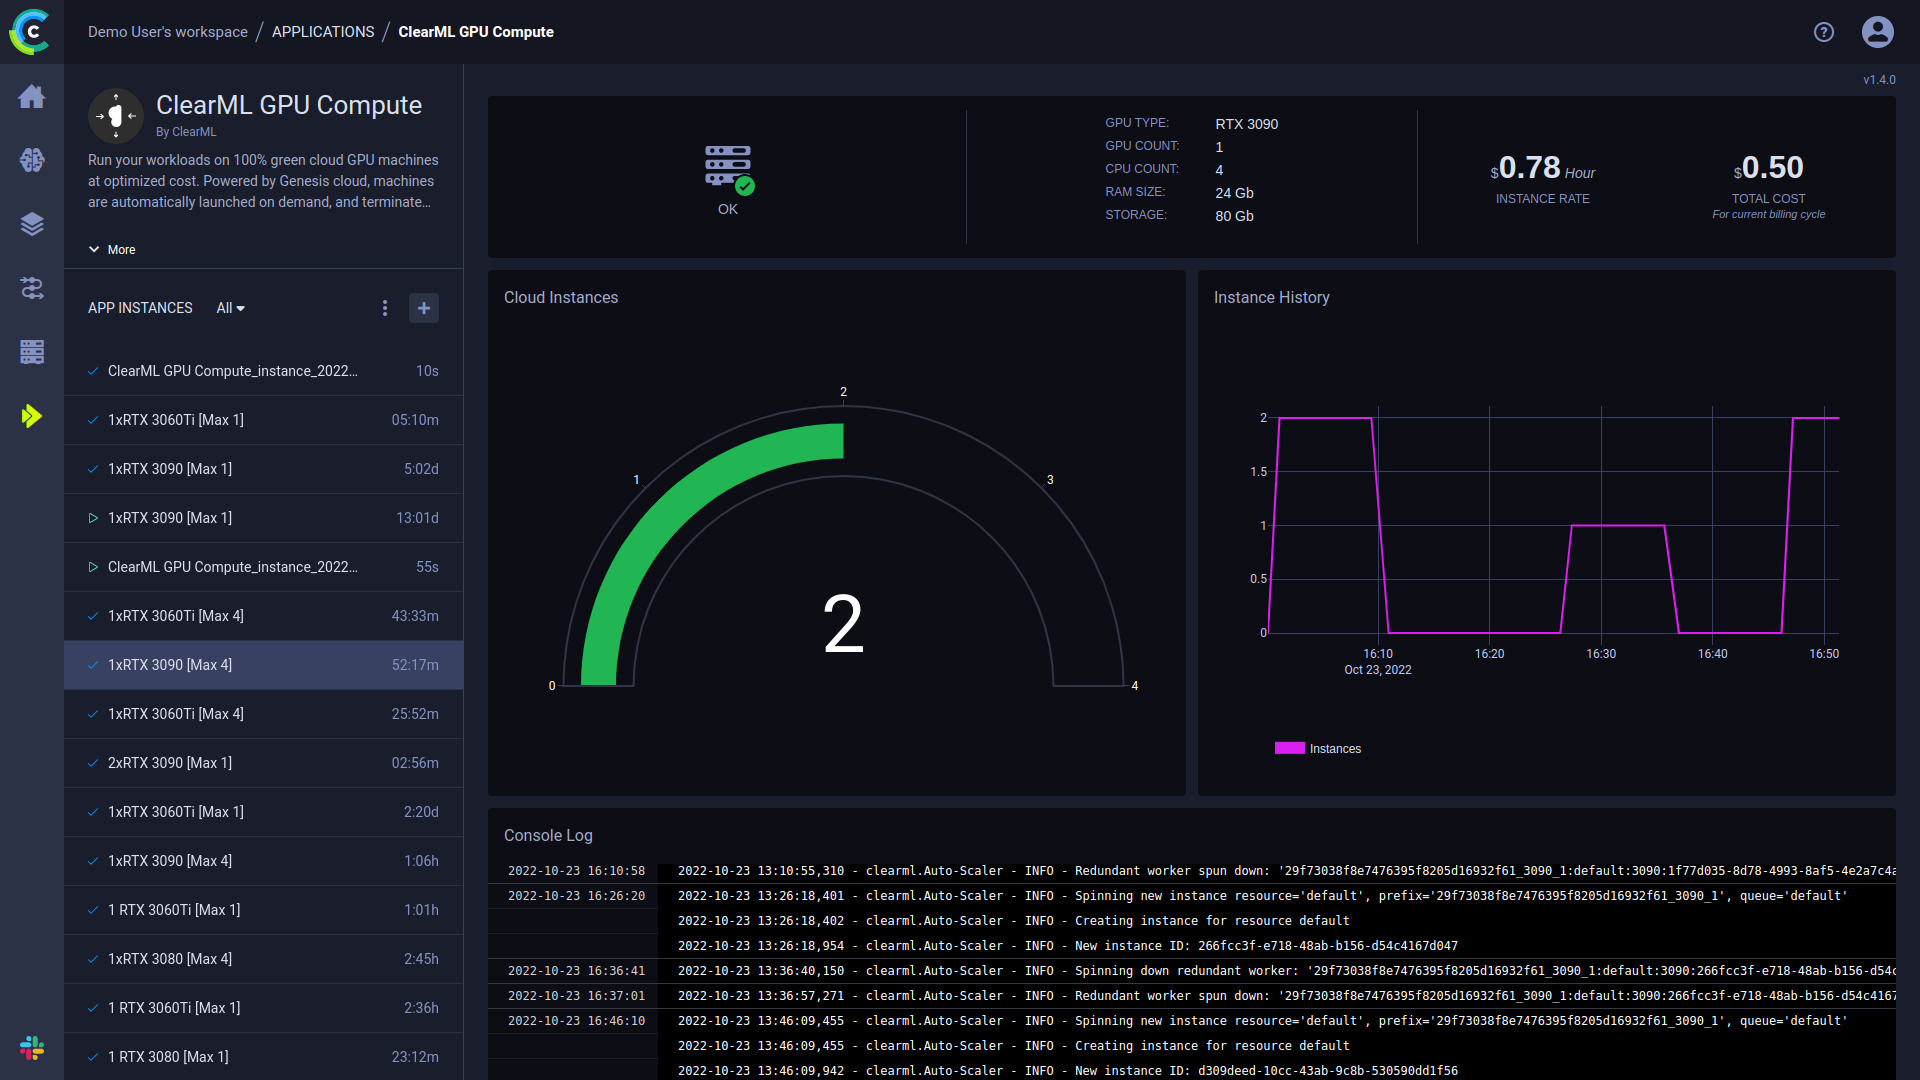Expand the More description section
The image size is (1920, 1080).
click(x=111, y=249)
